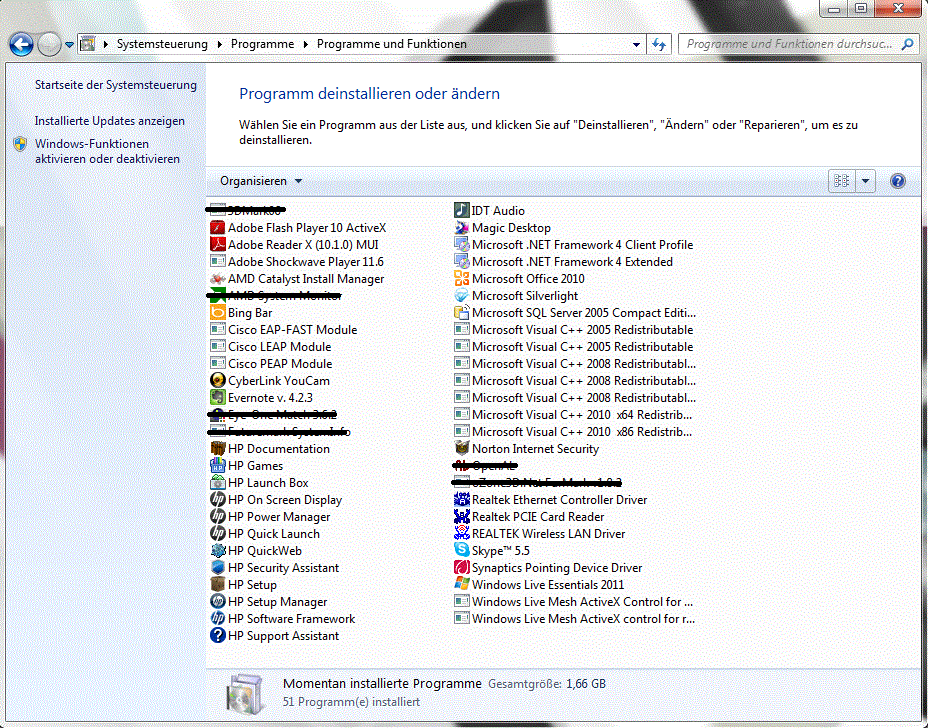The width and height of the screenshot is (928, 728).
Task: Click the Systemsteuerung breadcrumb
Action: click(x=162, y=44)
